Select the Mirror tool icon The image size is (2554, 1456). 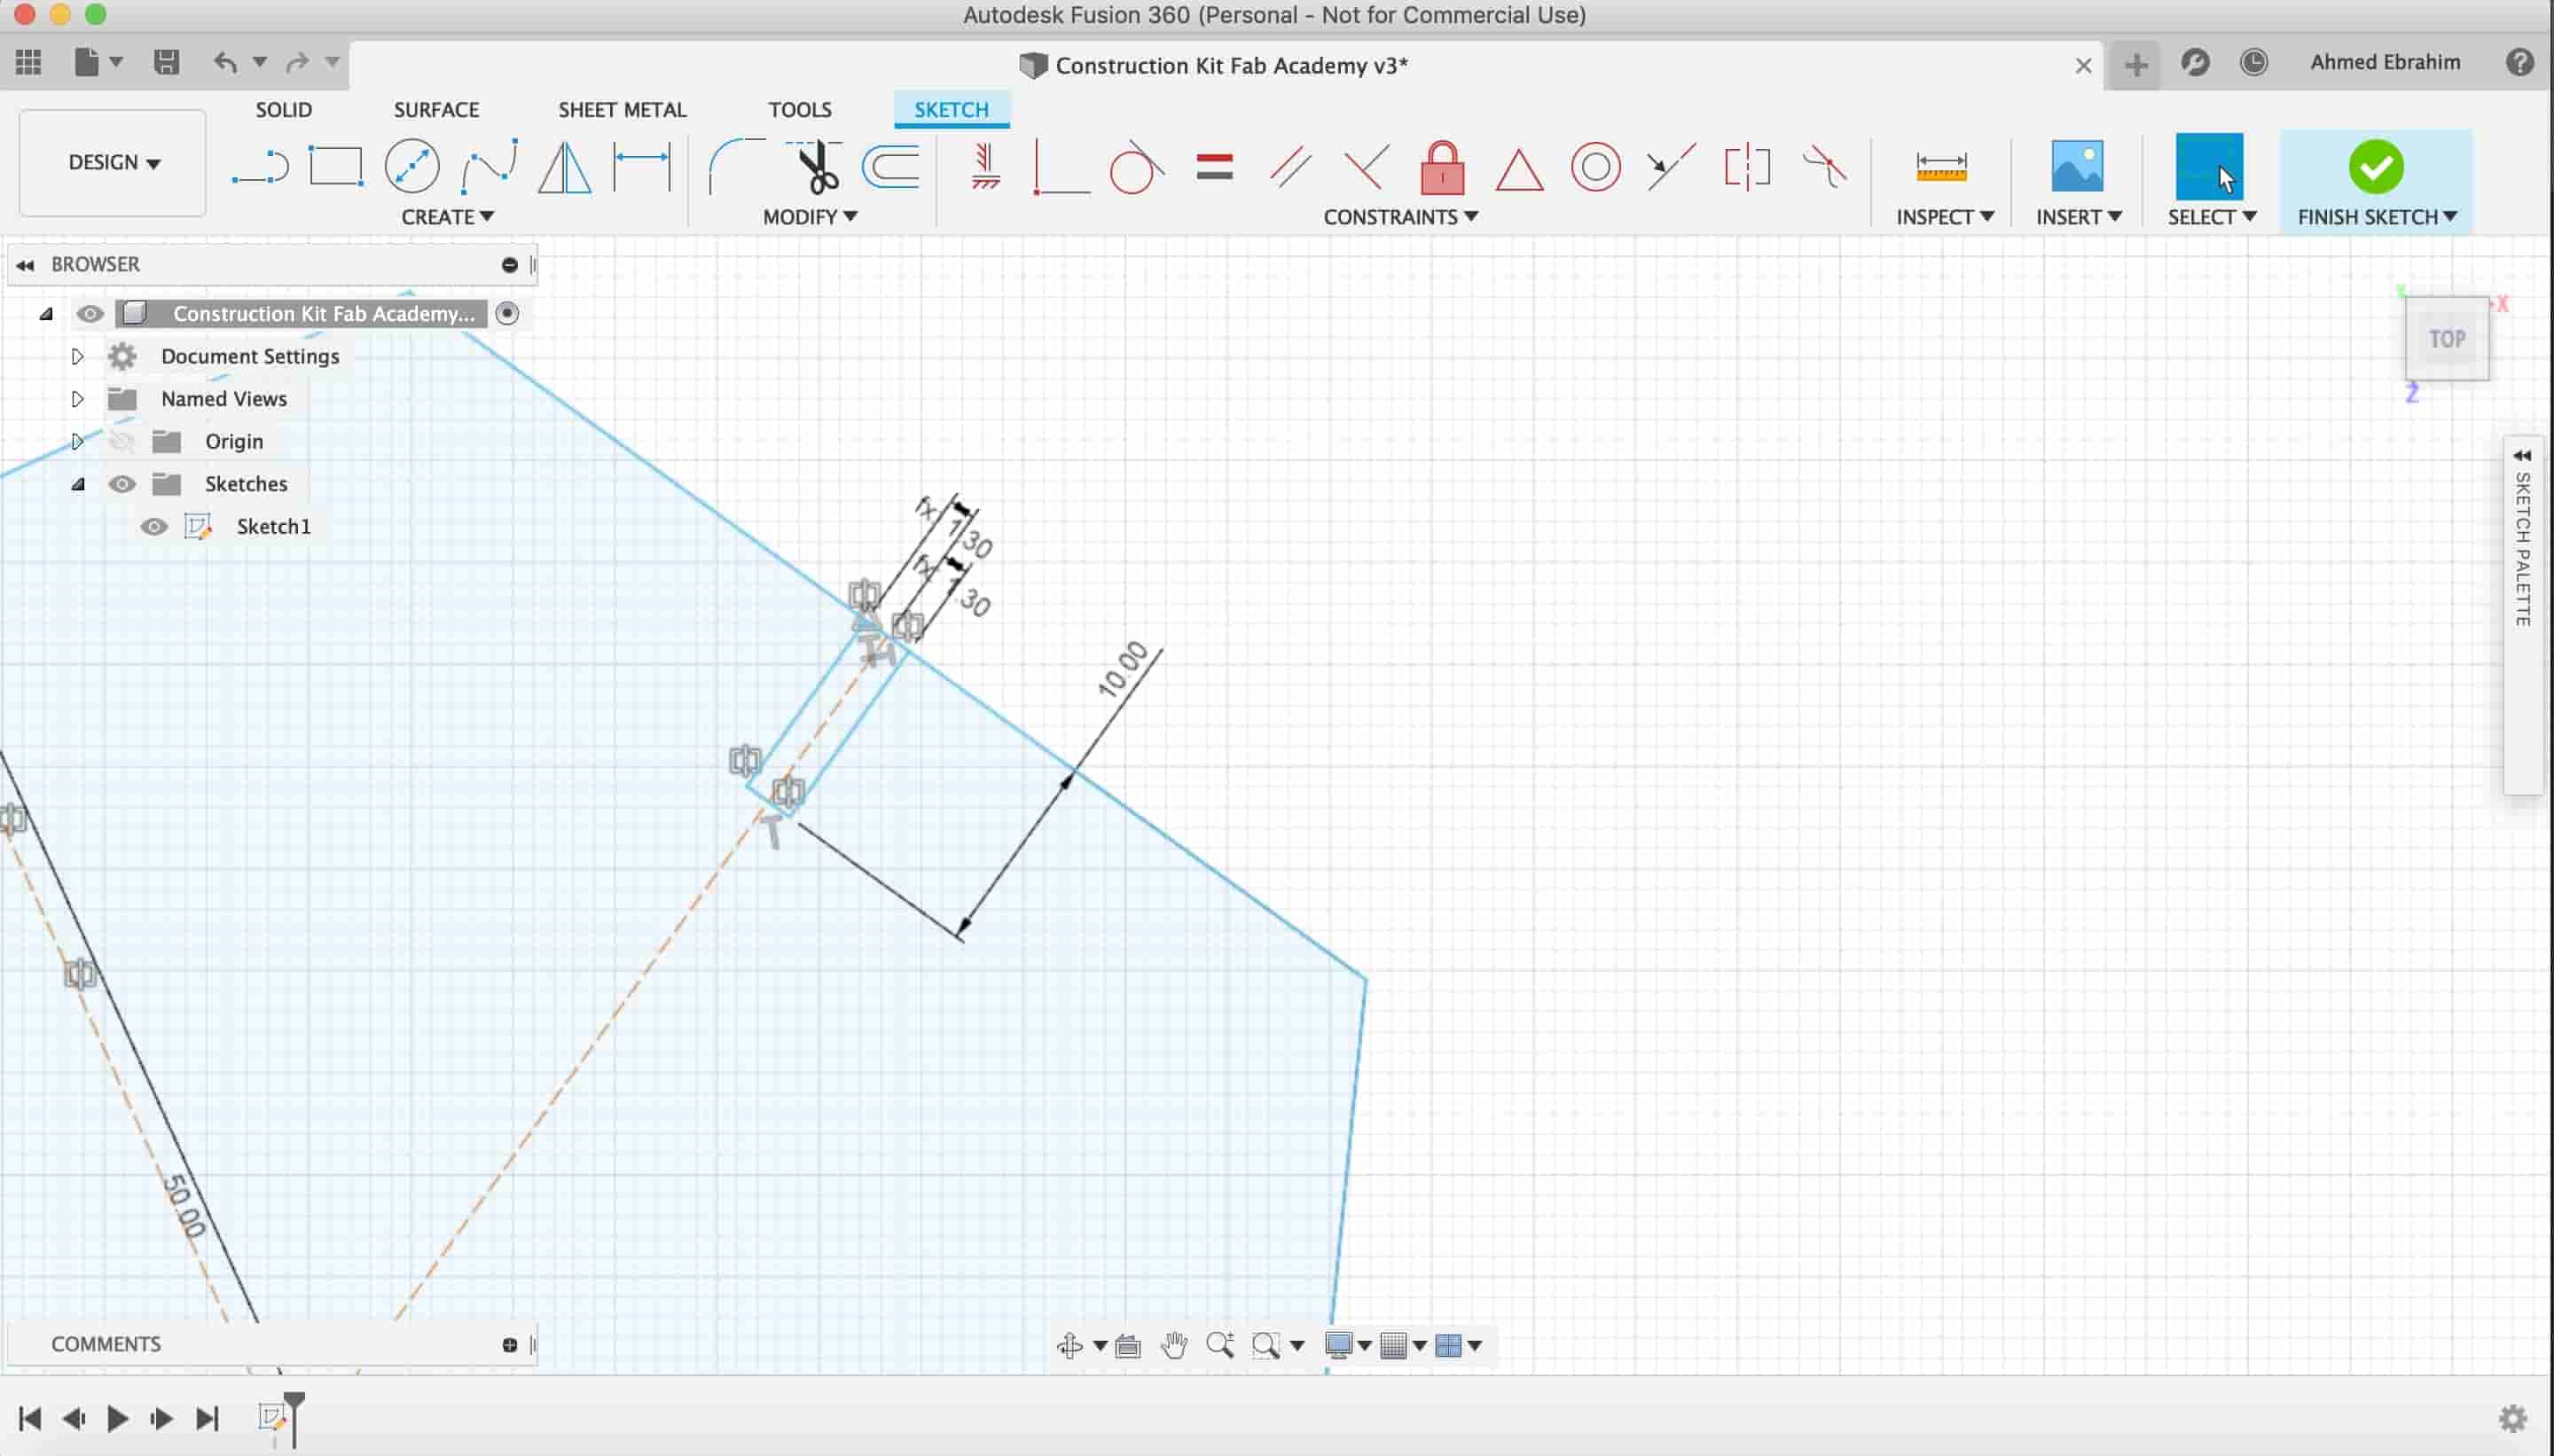click(x=565, y=166)
